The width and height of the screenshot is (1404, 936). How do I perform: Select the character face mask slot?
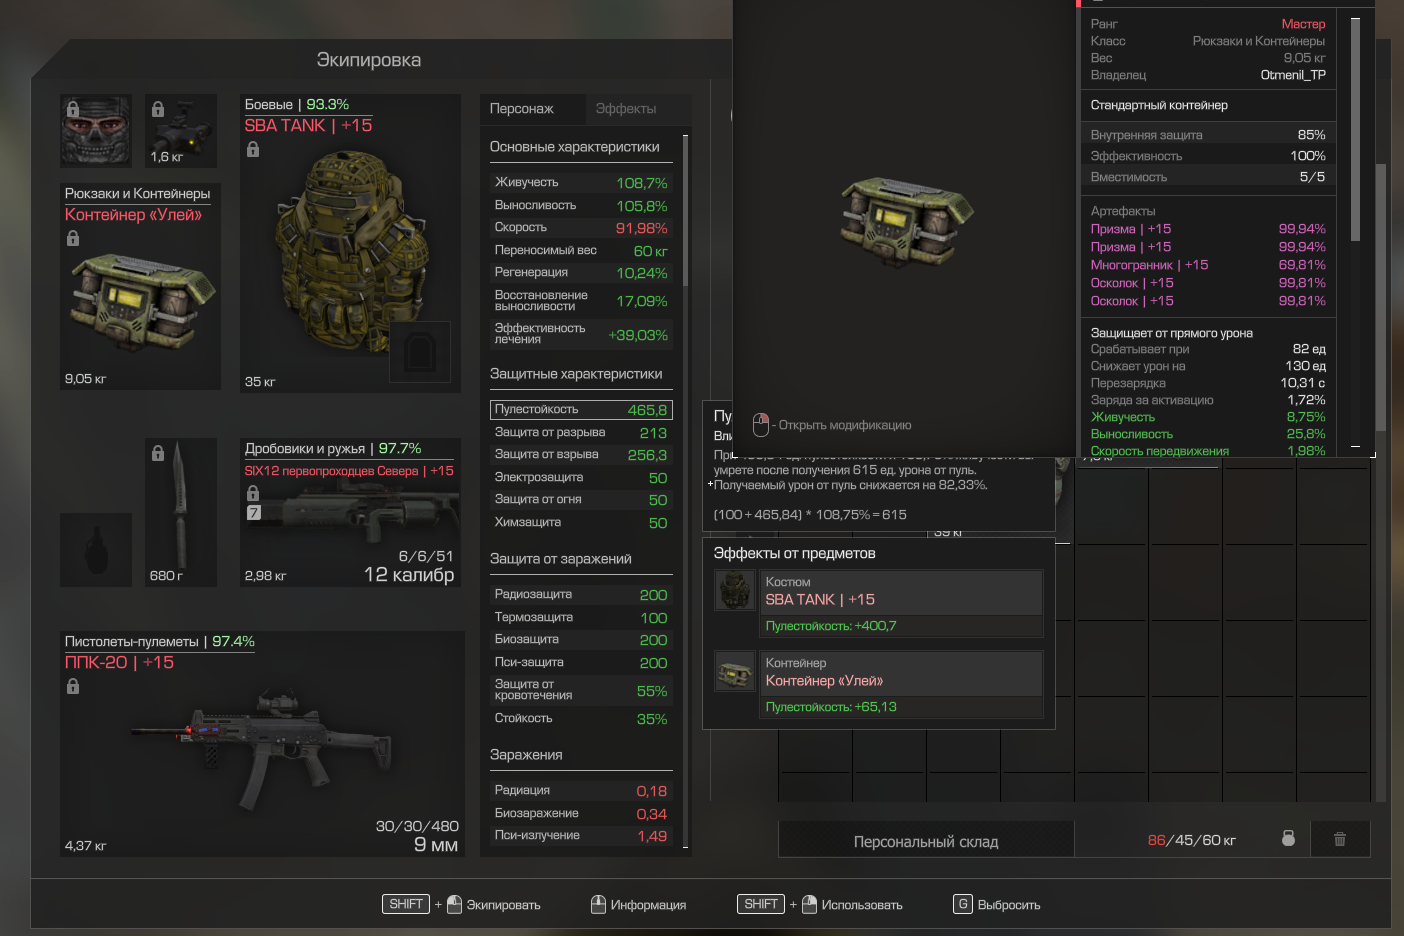[96, 131]
